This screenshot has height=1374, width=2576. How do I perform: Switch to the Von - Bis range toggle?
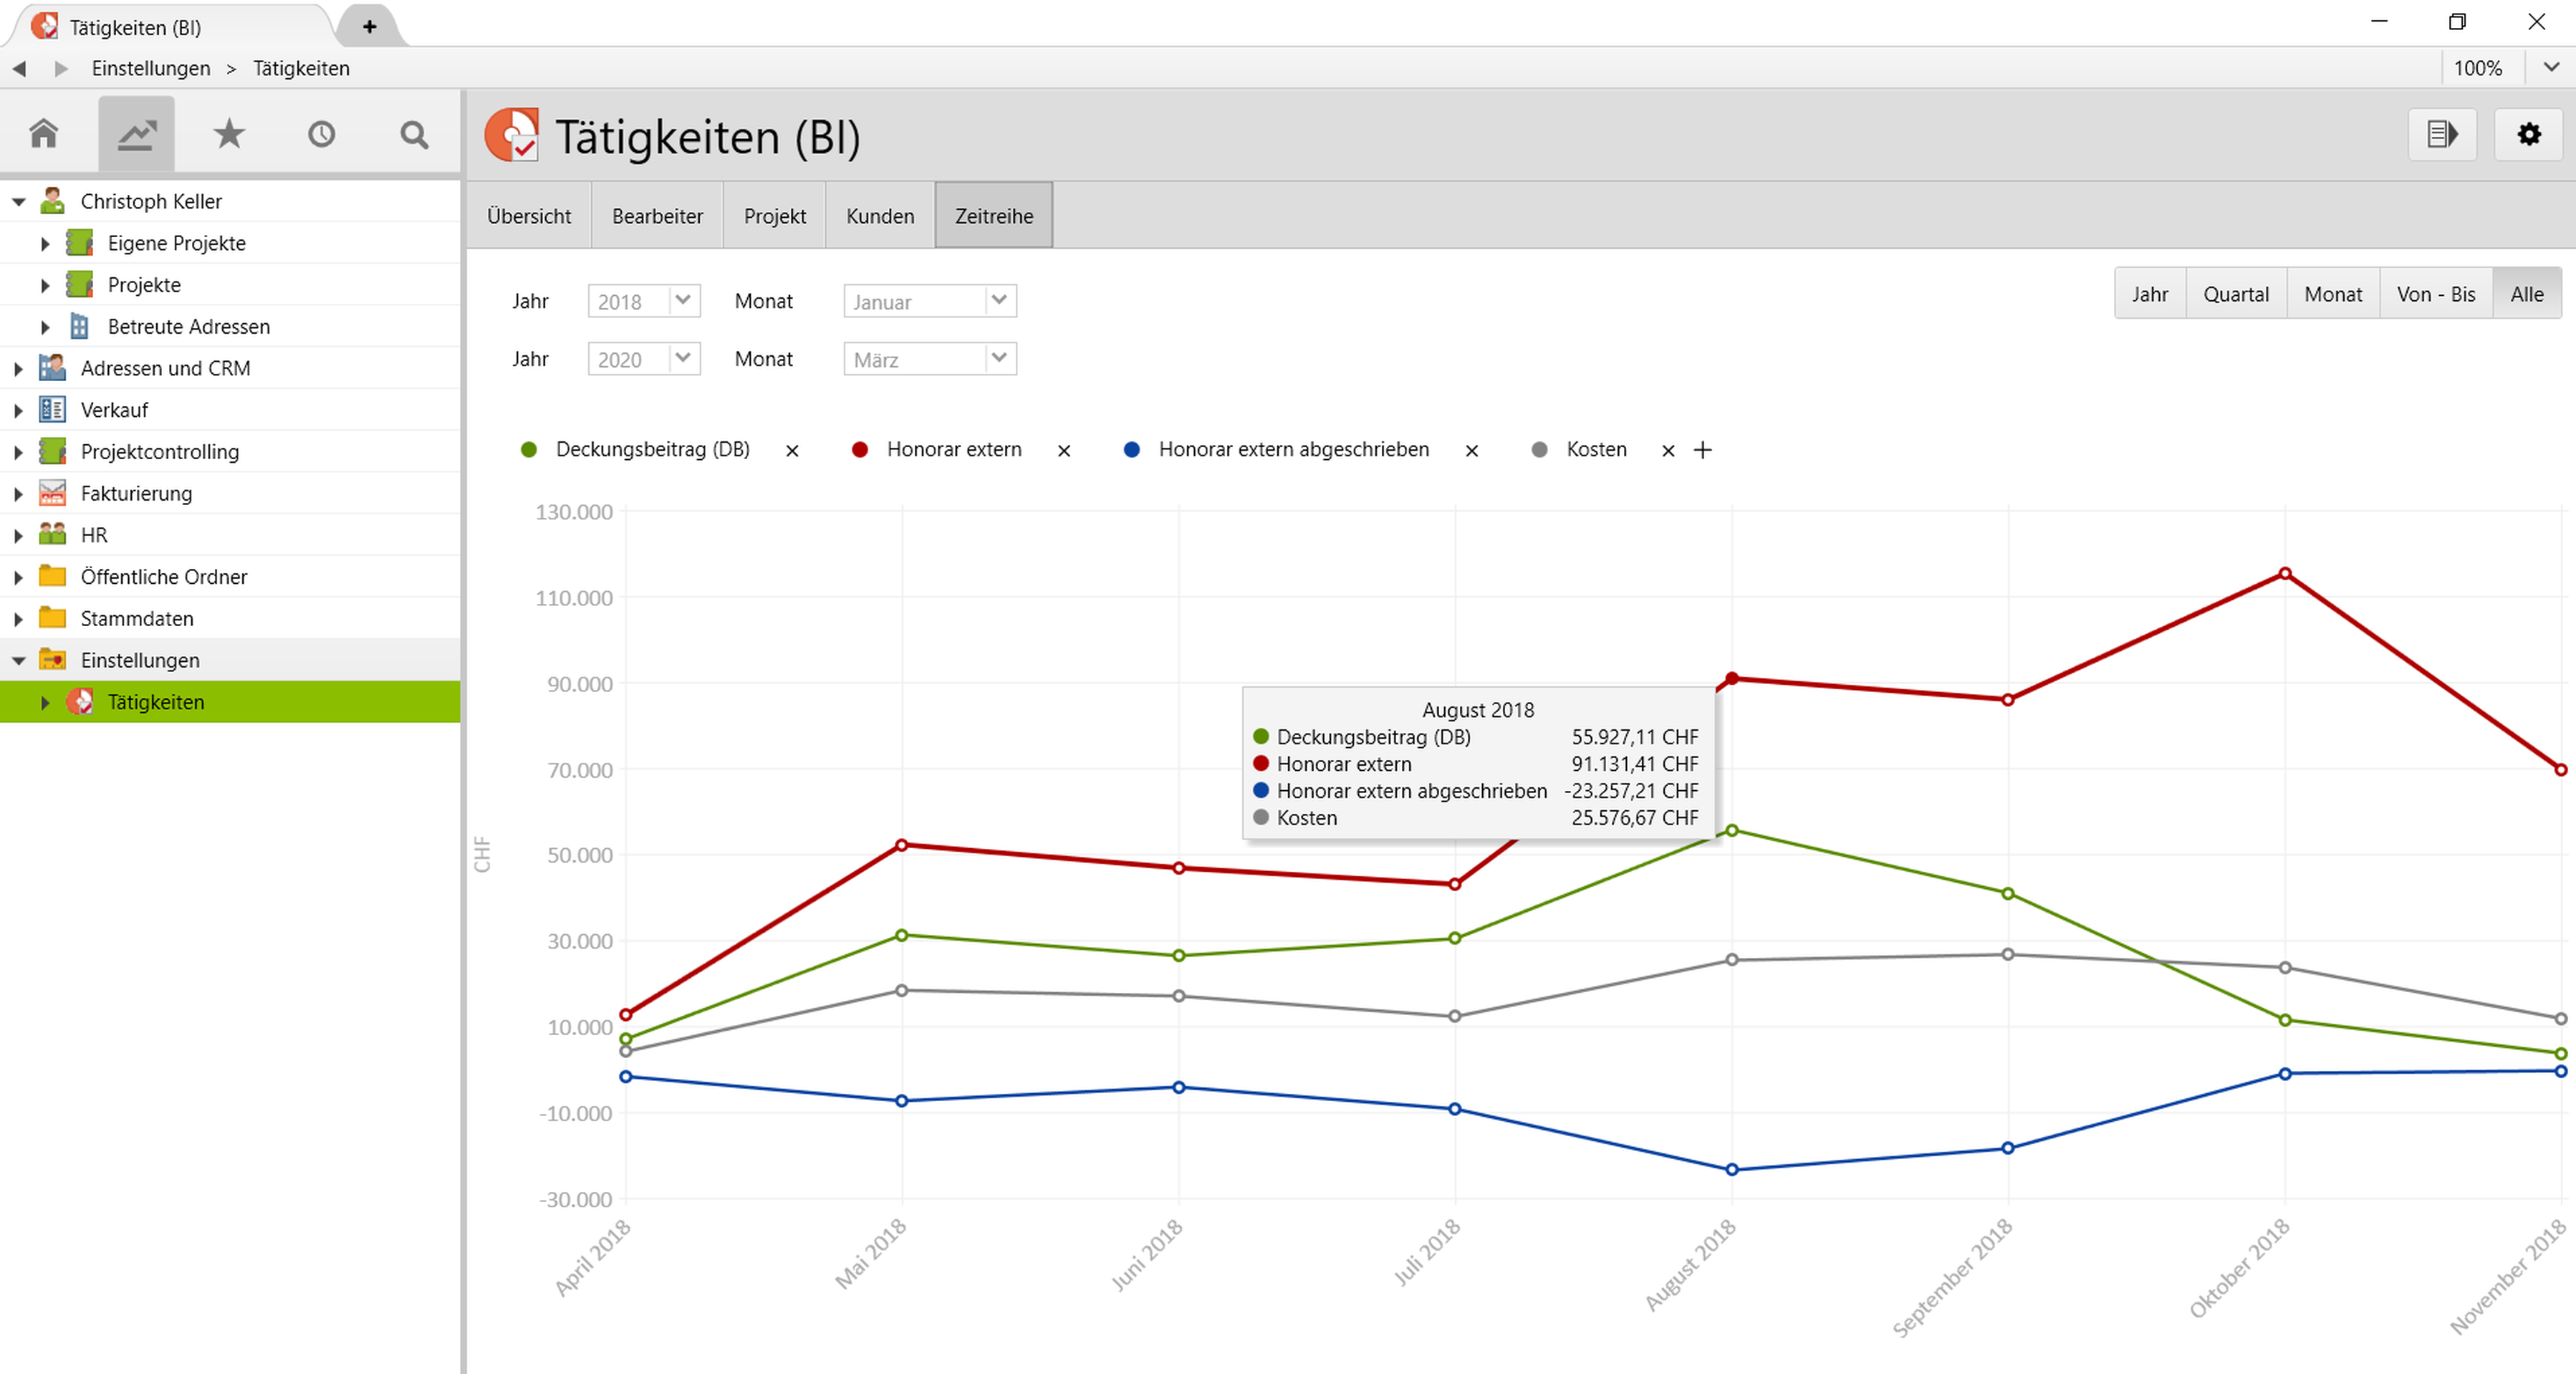(x=2435, y=294)
